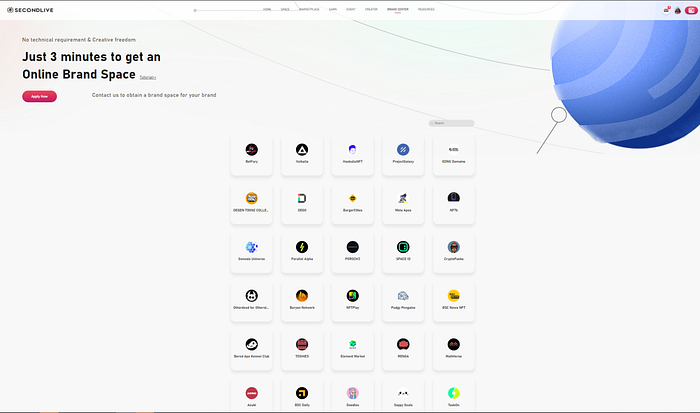Open the MathVerse brand card
Viewport: 700px width, 413px height.
pyautogui.click(x=454, y=350)
